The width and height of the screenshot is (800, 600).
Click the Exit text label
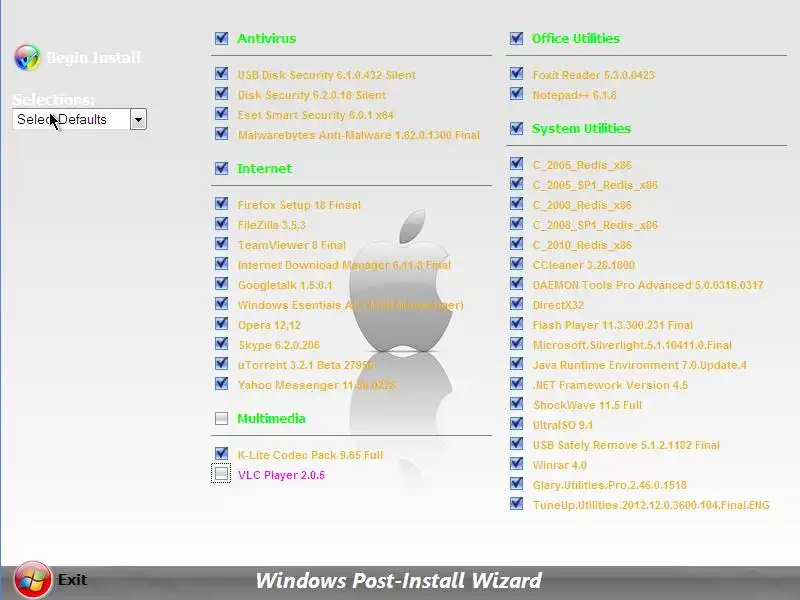72,580
